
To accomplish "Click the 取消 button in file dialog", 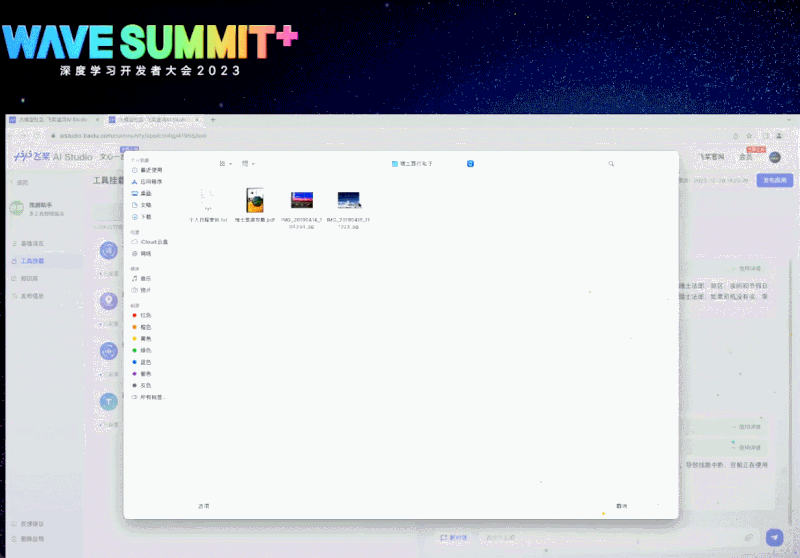I will pos(622,506).
